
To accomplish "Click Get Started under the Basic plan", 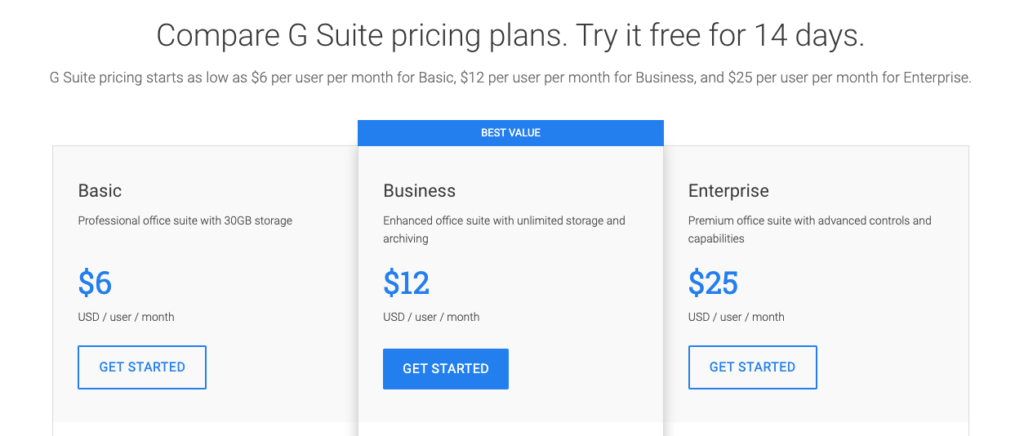I will coord(142,367).
